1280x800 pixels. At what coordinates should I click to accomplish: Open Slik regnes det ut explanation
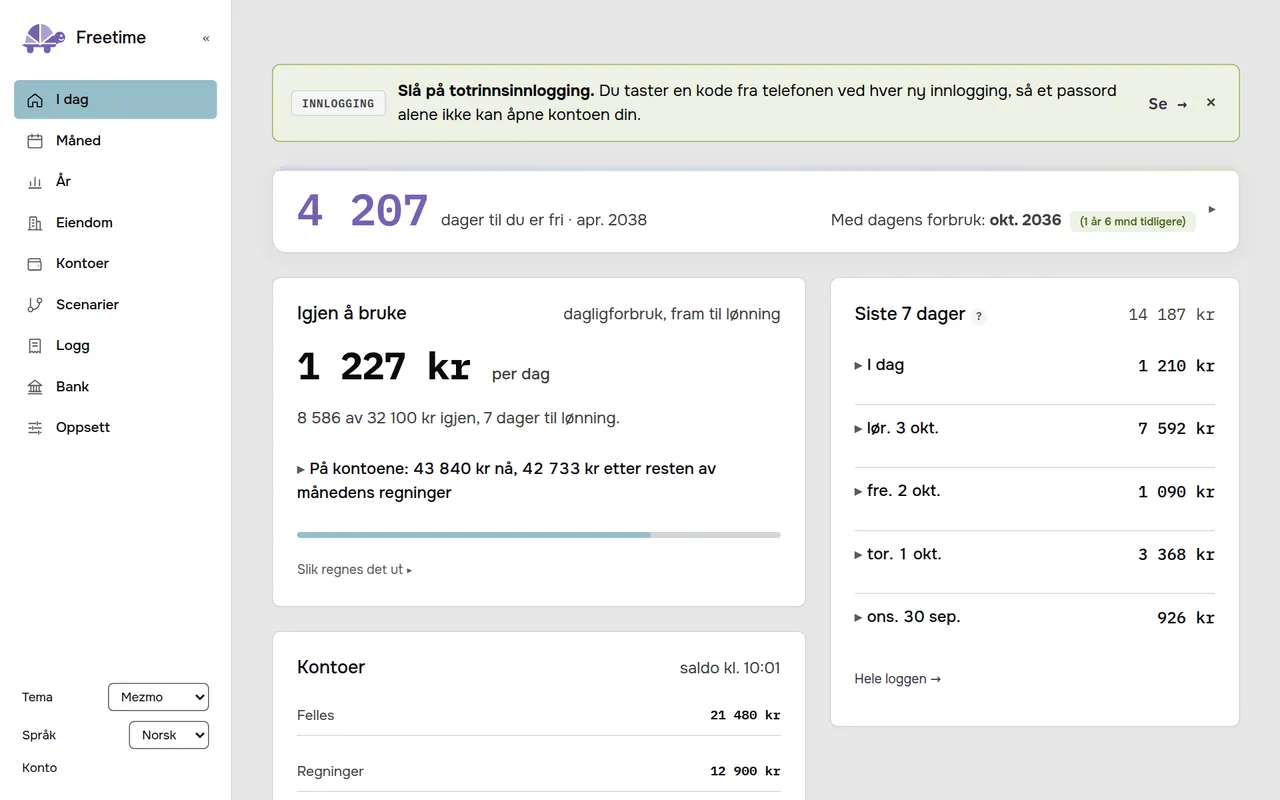(x=354, y=570)
